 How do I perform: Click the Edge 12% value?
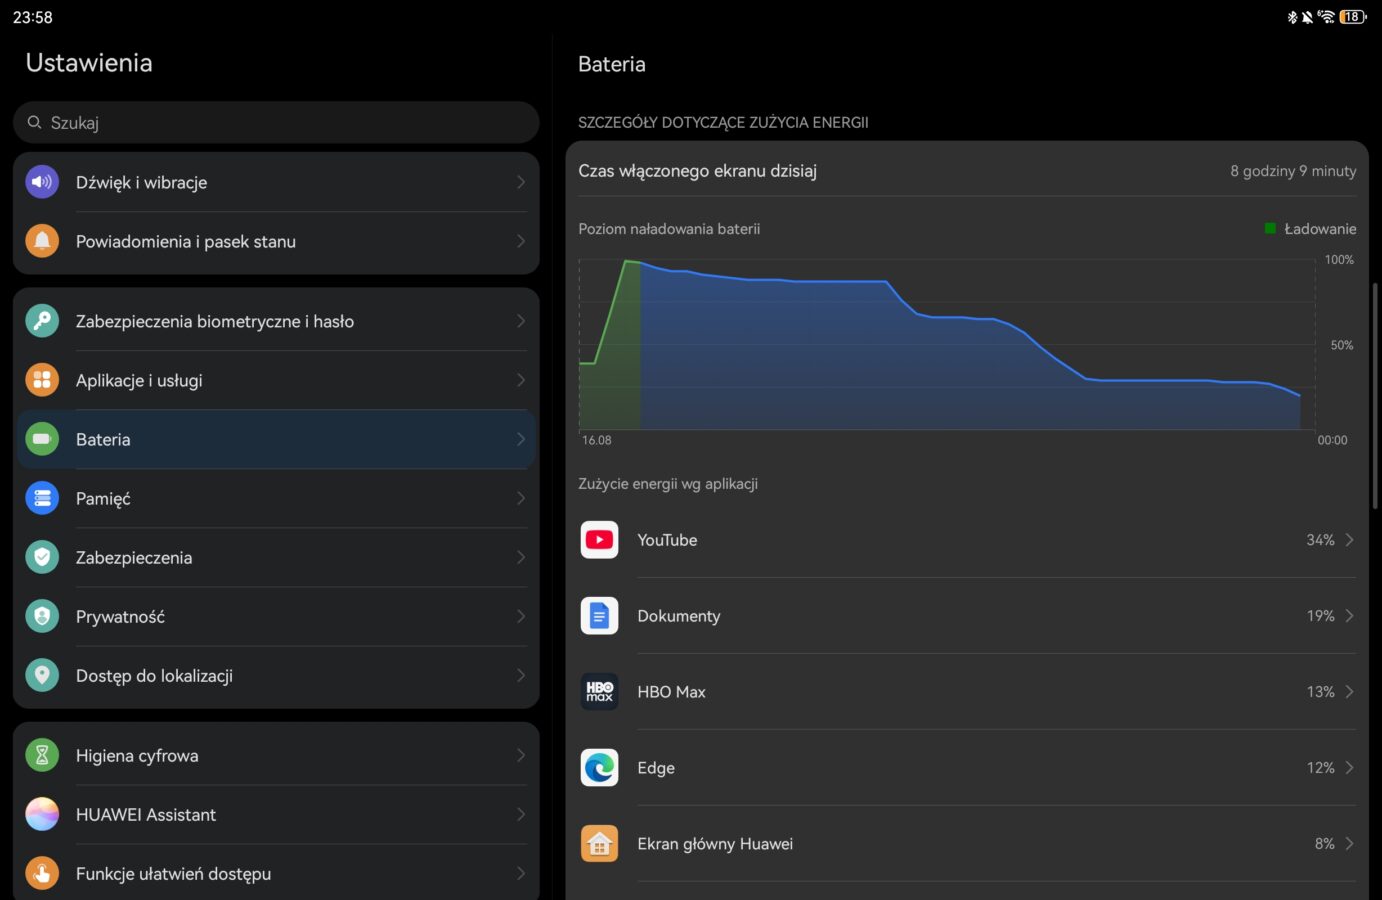pos(1320,768)
